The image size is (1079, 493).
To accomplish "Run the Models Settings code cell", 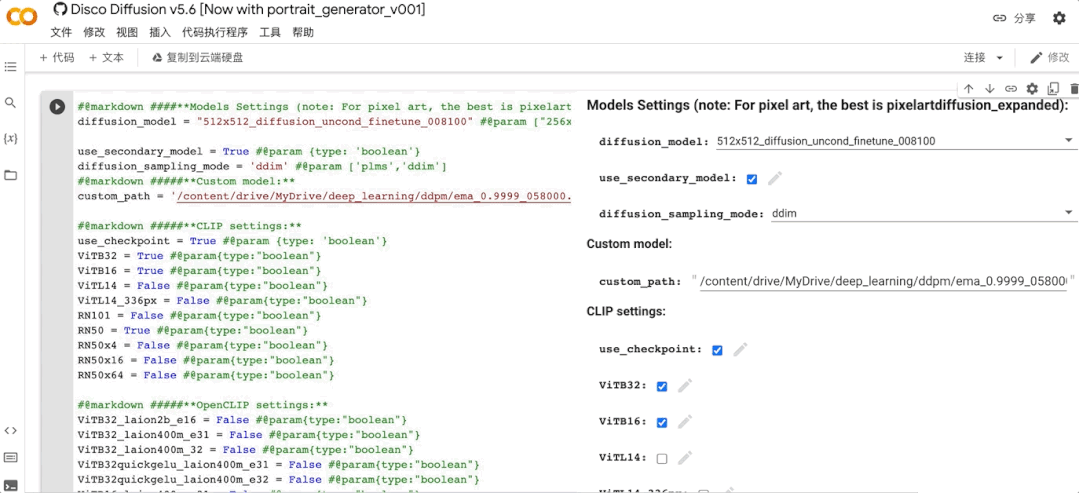I will click(x=57, y=107).
